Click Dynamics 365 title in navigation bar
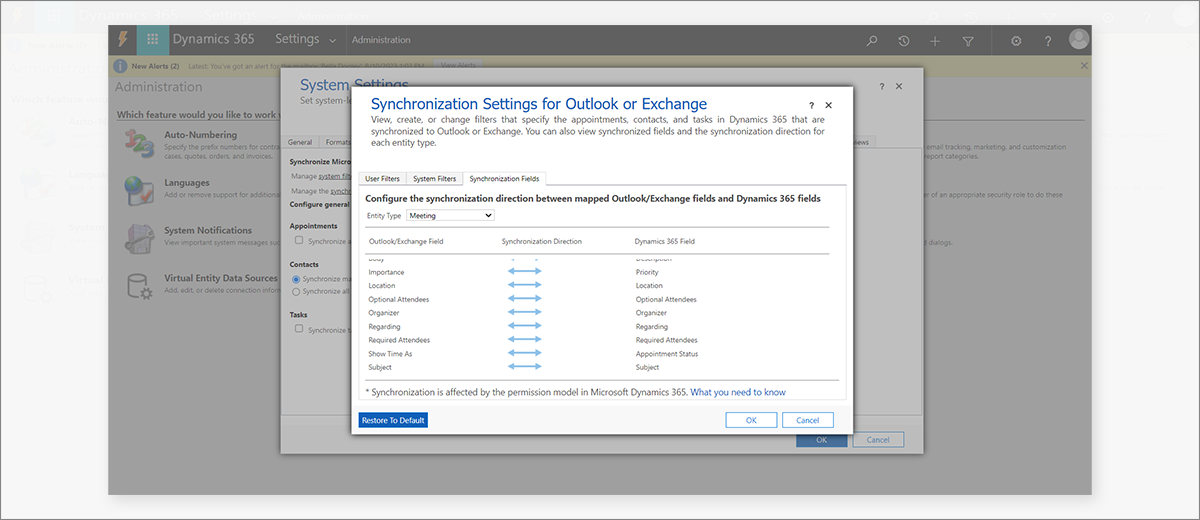The image size is (1200, 520). [213, 39]
